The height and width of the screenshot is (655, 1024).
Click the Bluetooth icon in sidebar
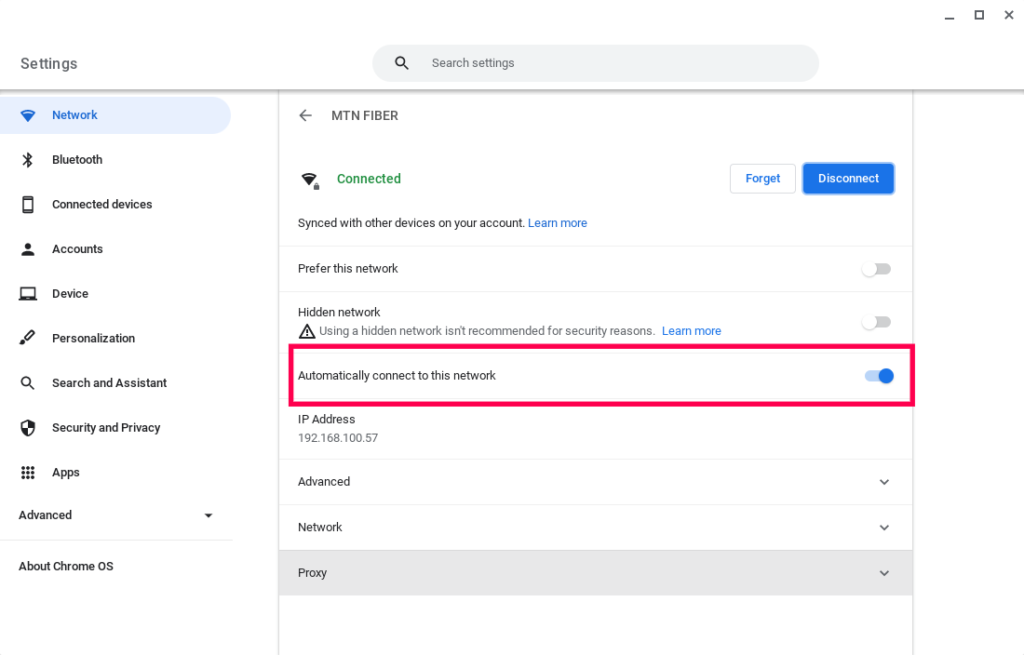pyautogui.click(x=27, y=160)
